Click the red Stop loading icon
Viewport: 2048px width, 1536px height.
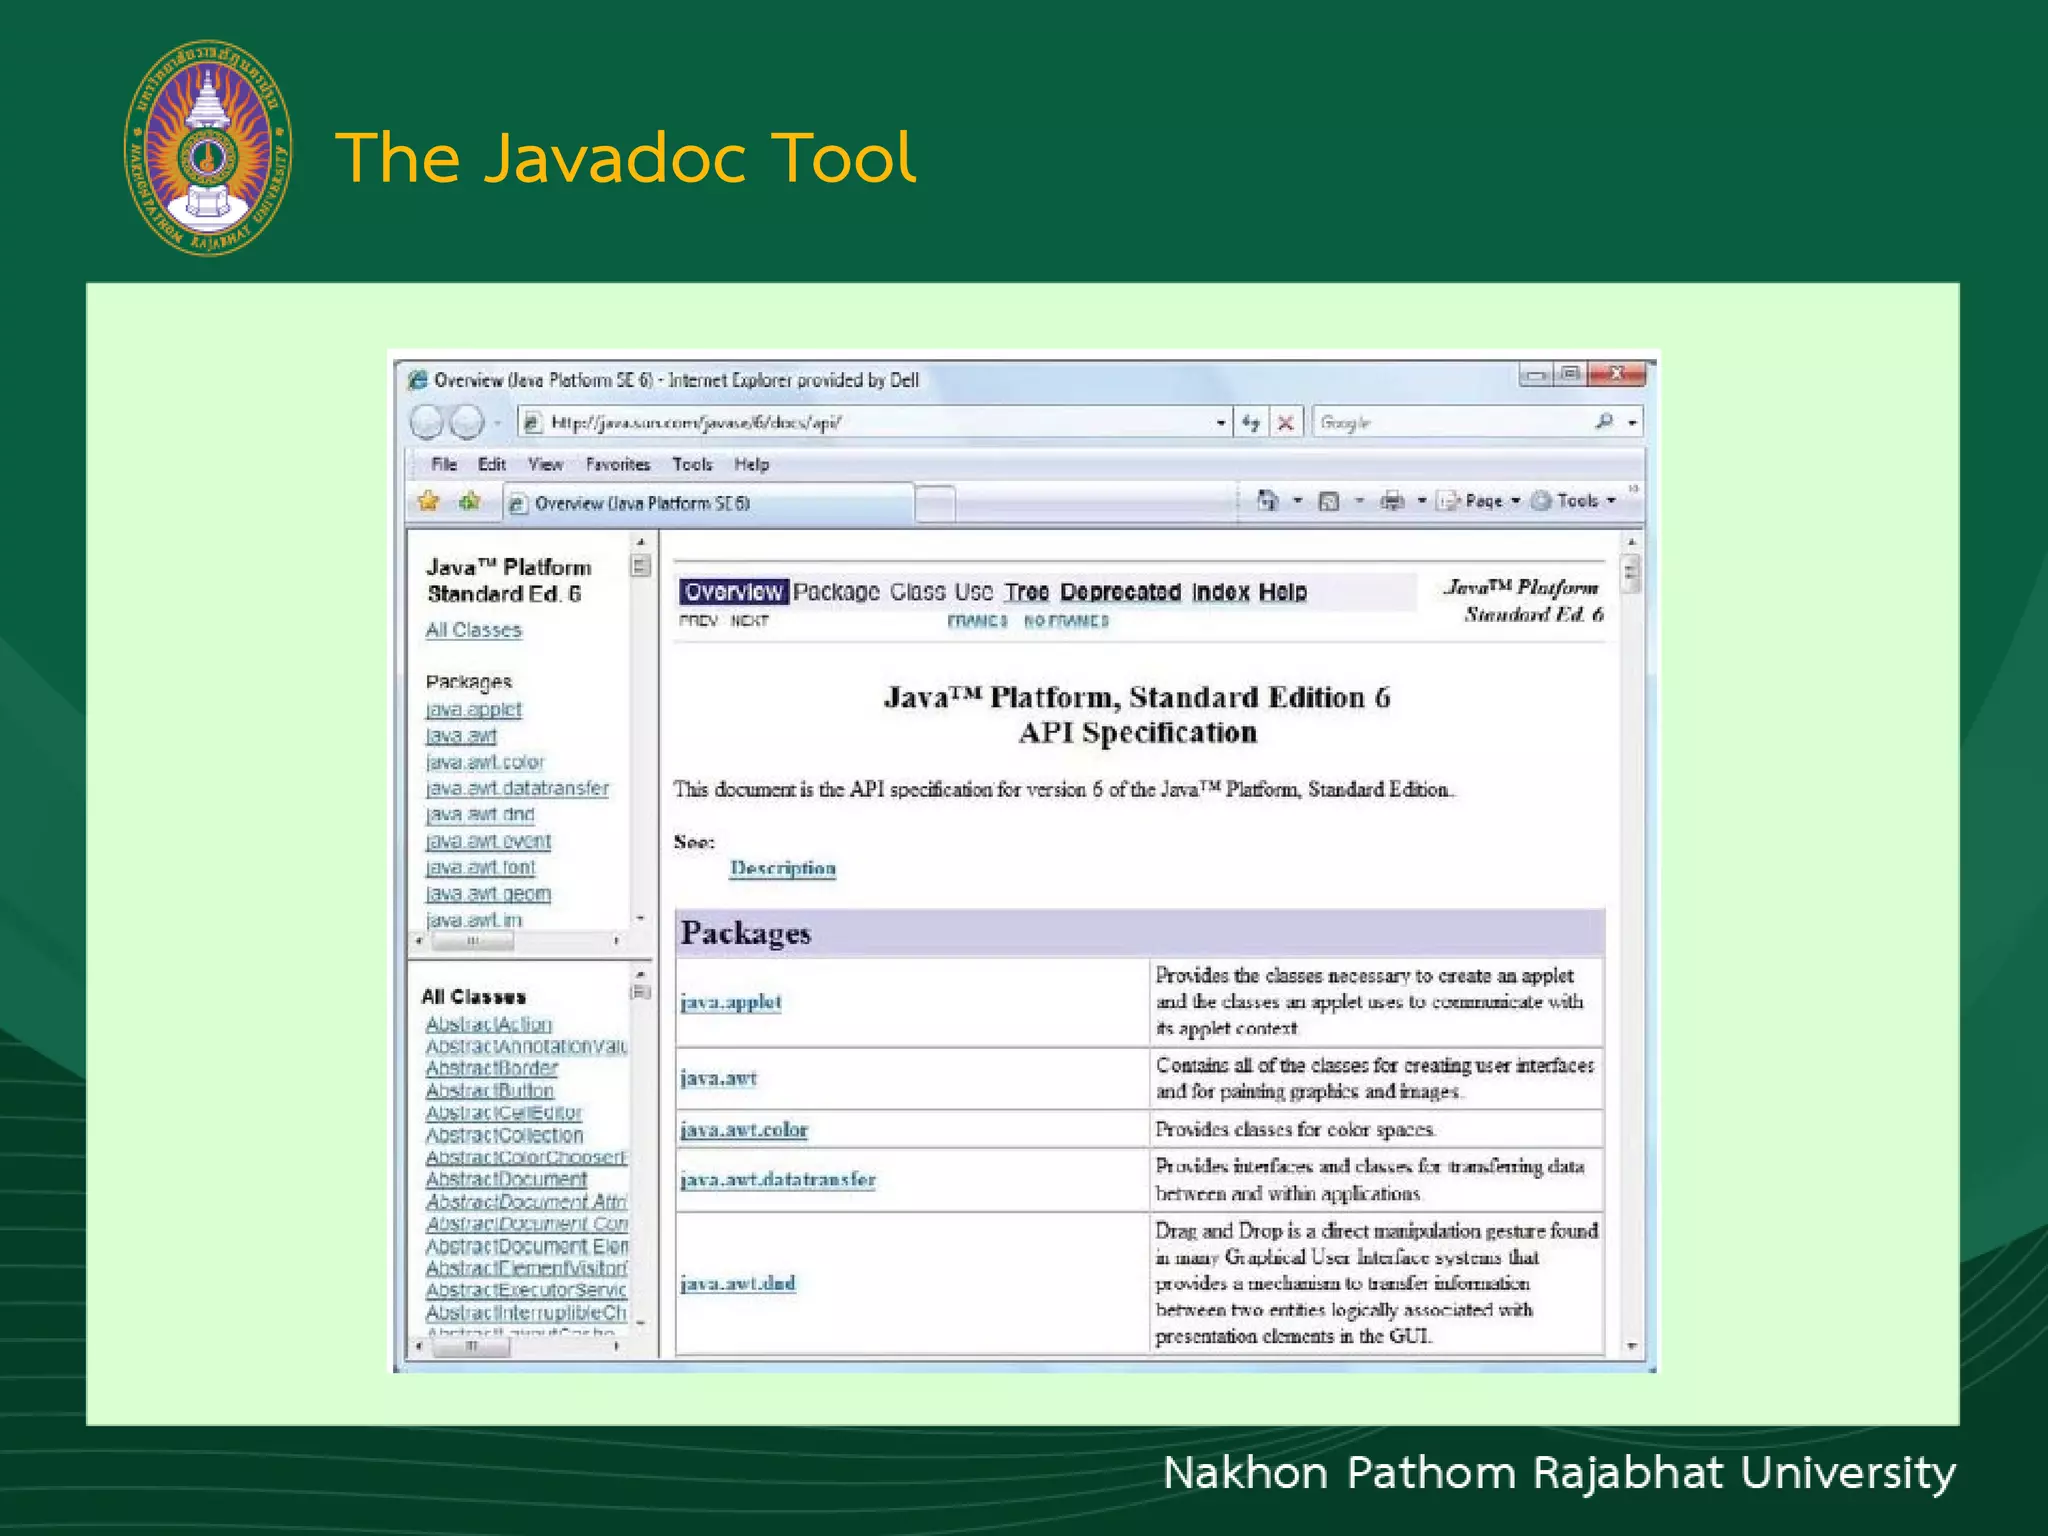pos(1286,423)
